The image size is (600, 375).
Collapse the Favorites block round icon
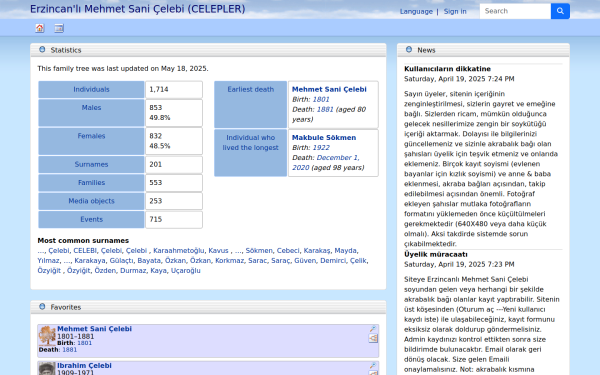tap(42, 307)
